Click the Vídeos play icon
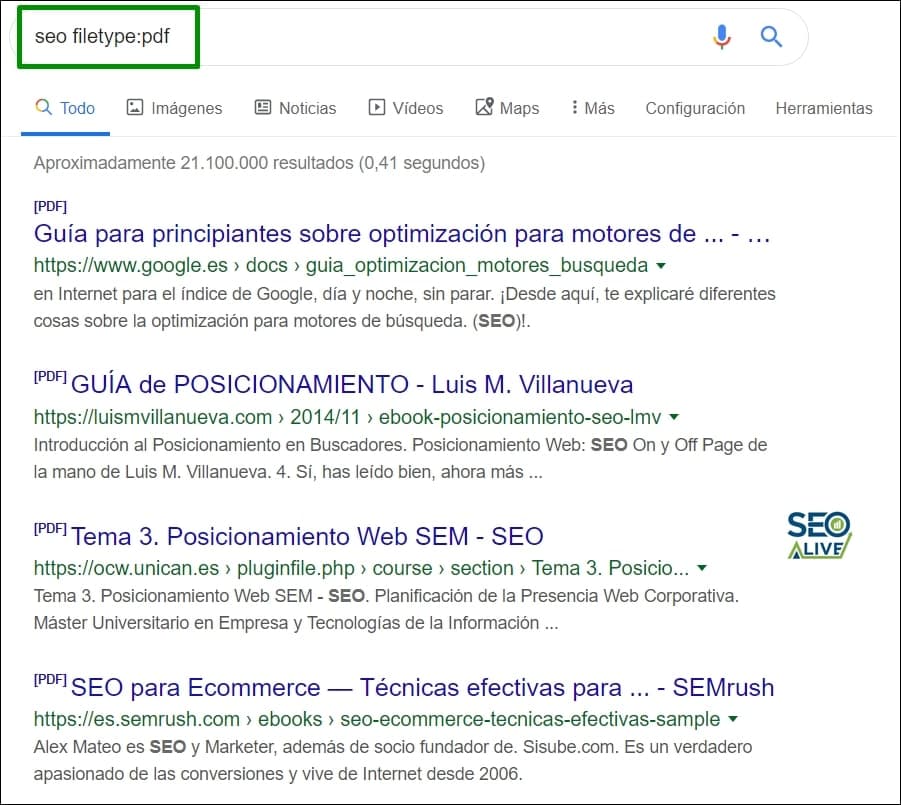This screenshot has height=805, width=901. tap(377, 107)
